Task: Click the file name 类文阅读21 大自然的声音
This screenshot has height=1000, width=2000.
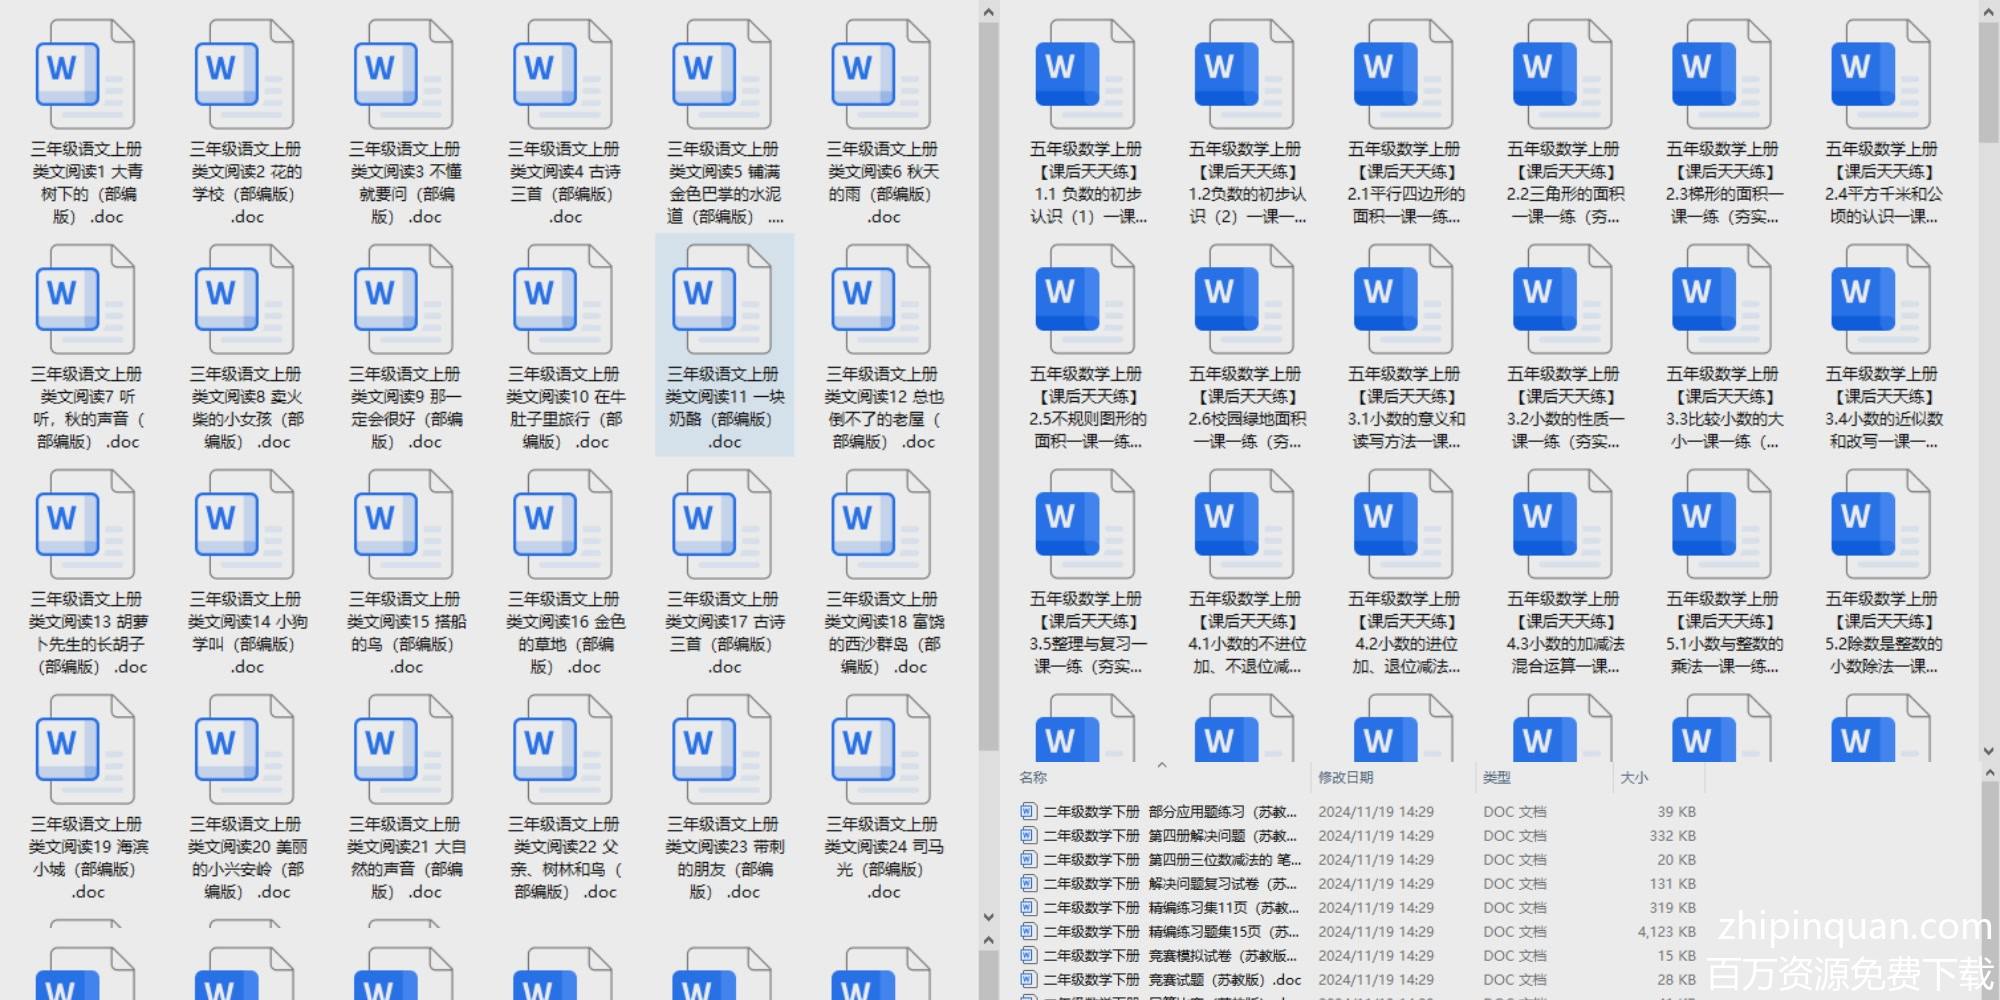Action: (406, 858)
